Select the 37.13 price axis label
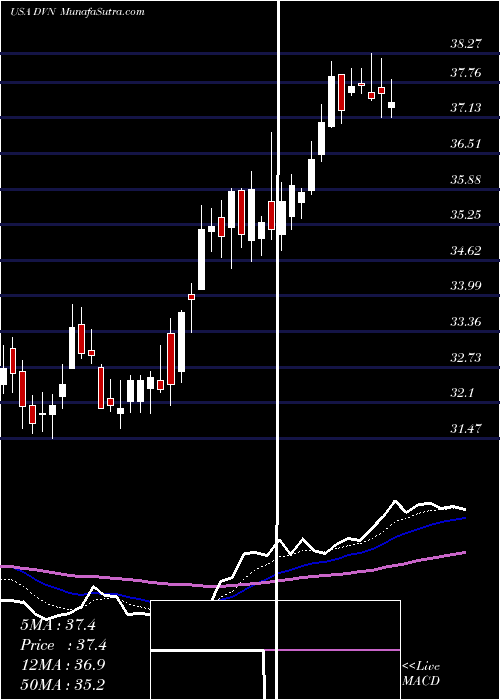The image size is (500, 700). coord(466,108)
